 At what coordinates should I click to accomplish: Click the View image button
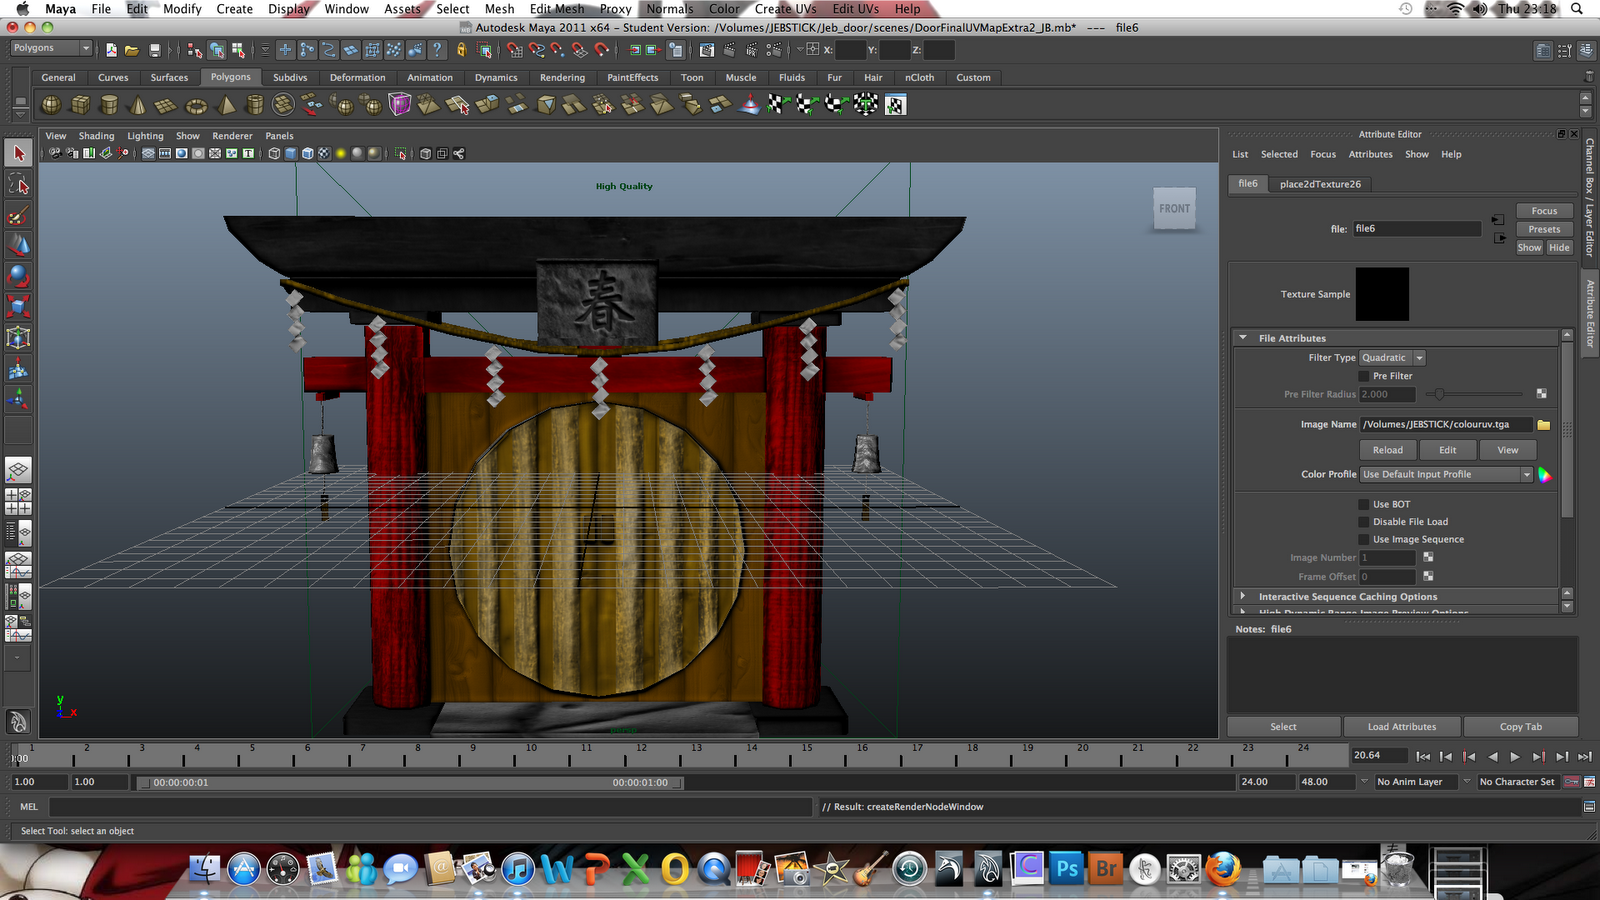(x=1507, y=450)
